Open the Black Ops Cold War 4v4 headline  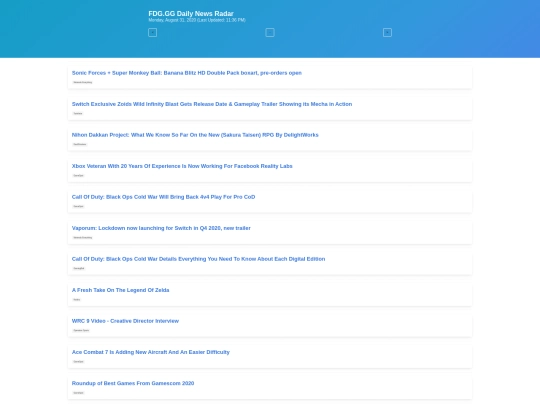click(x=163, y=197)
